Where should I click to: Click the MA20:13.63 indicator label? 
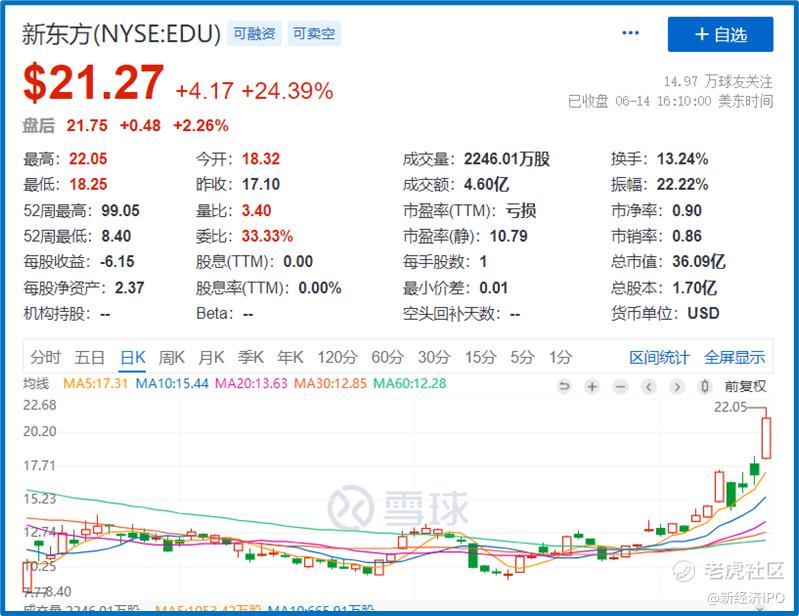pos(251,383)
